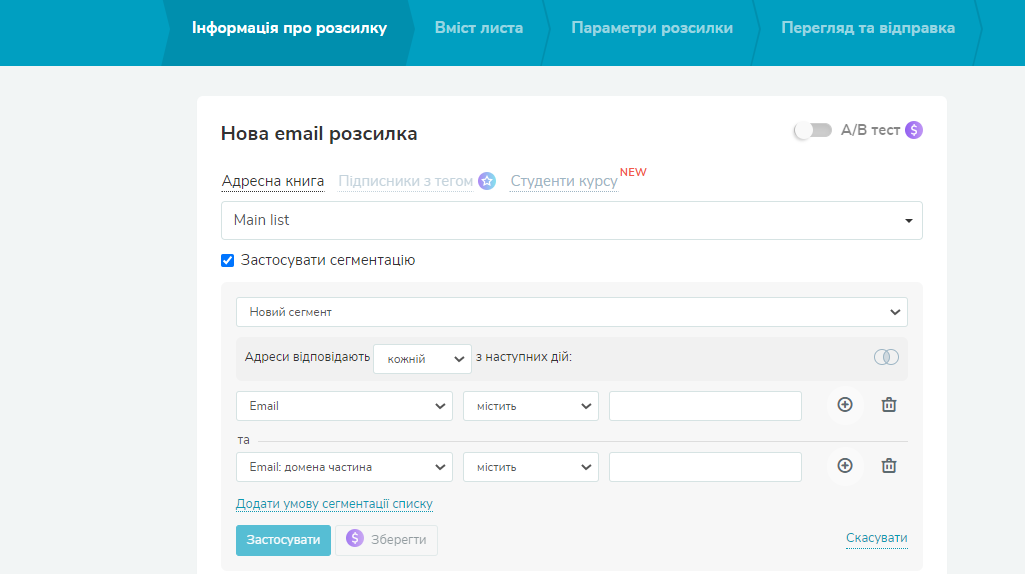Switch to the Студенти курсу tab
The height and width of the screenshot is (574, 1025).
[564, 181]
